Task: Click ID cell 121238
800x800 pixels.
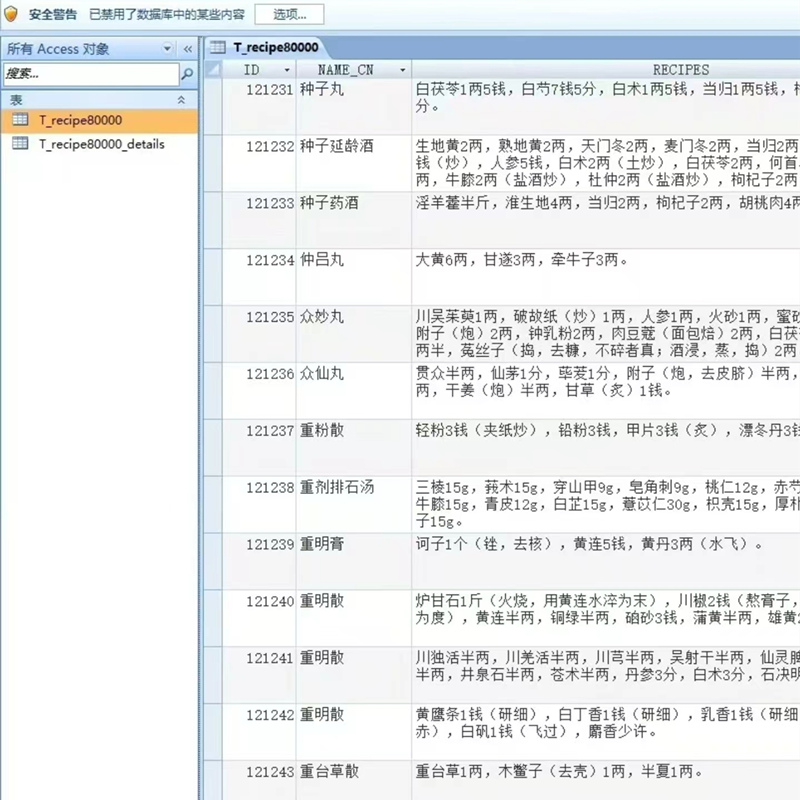Action: 259,505
